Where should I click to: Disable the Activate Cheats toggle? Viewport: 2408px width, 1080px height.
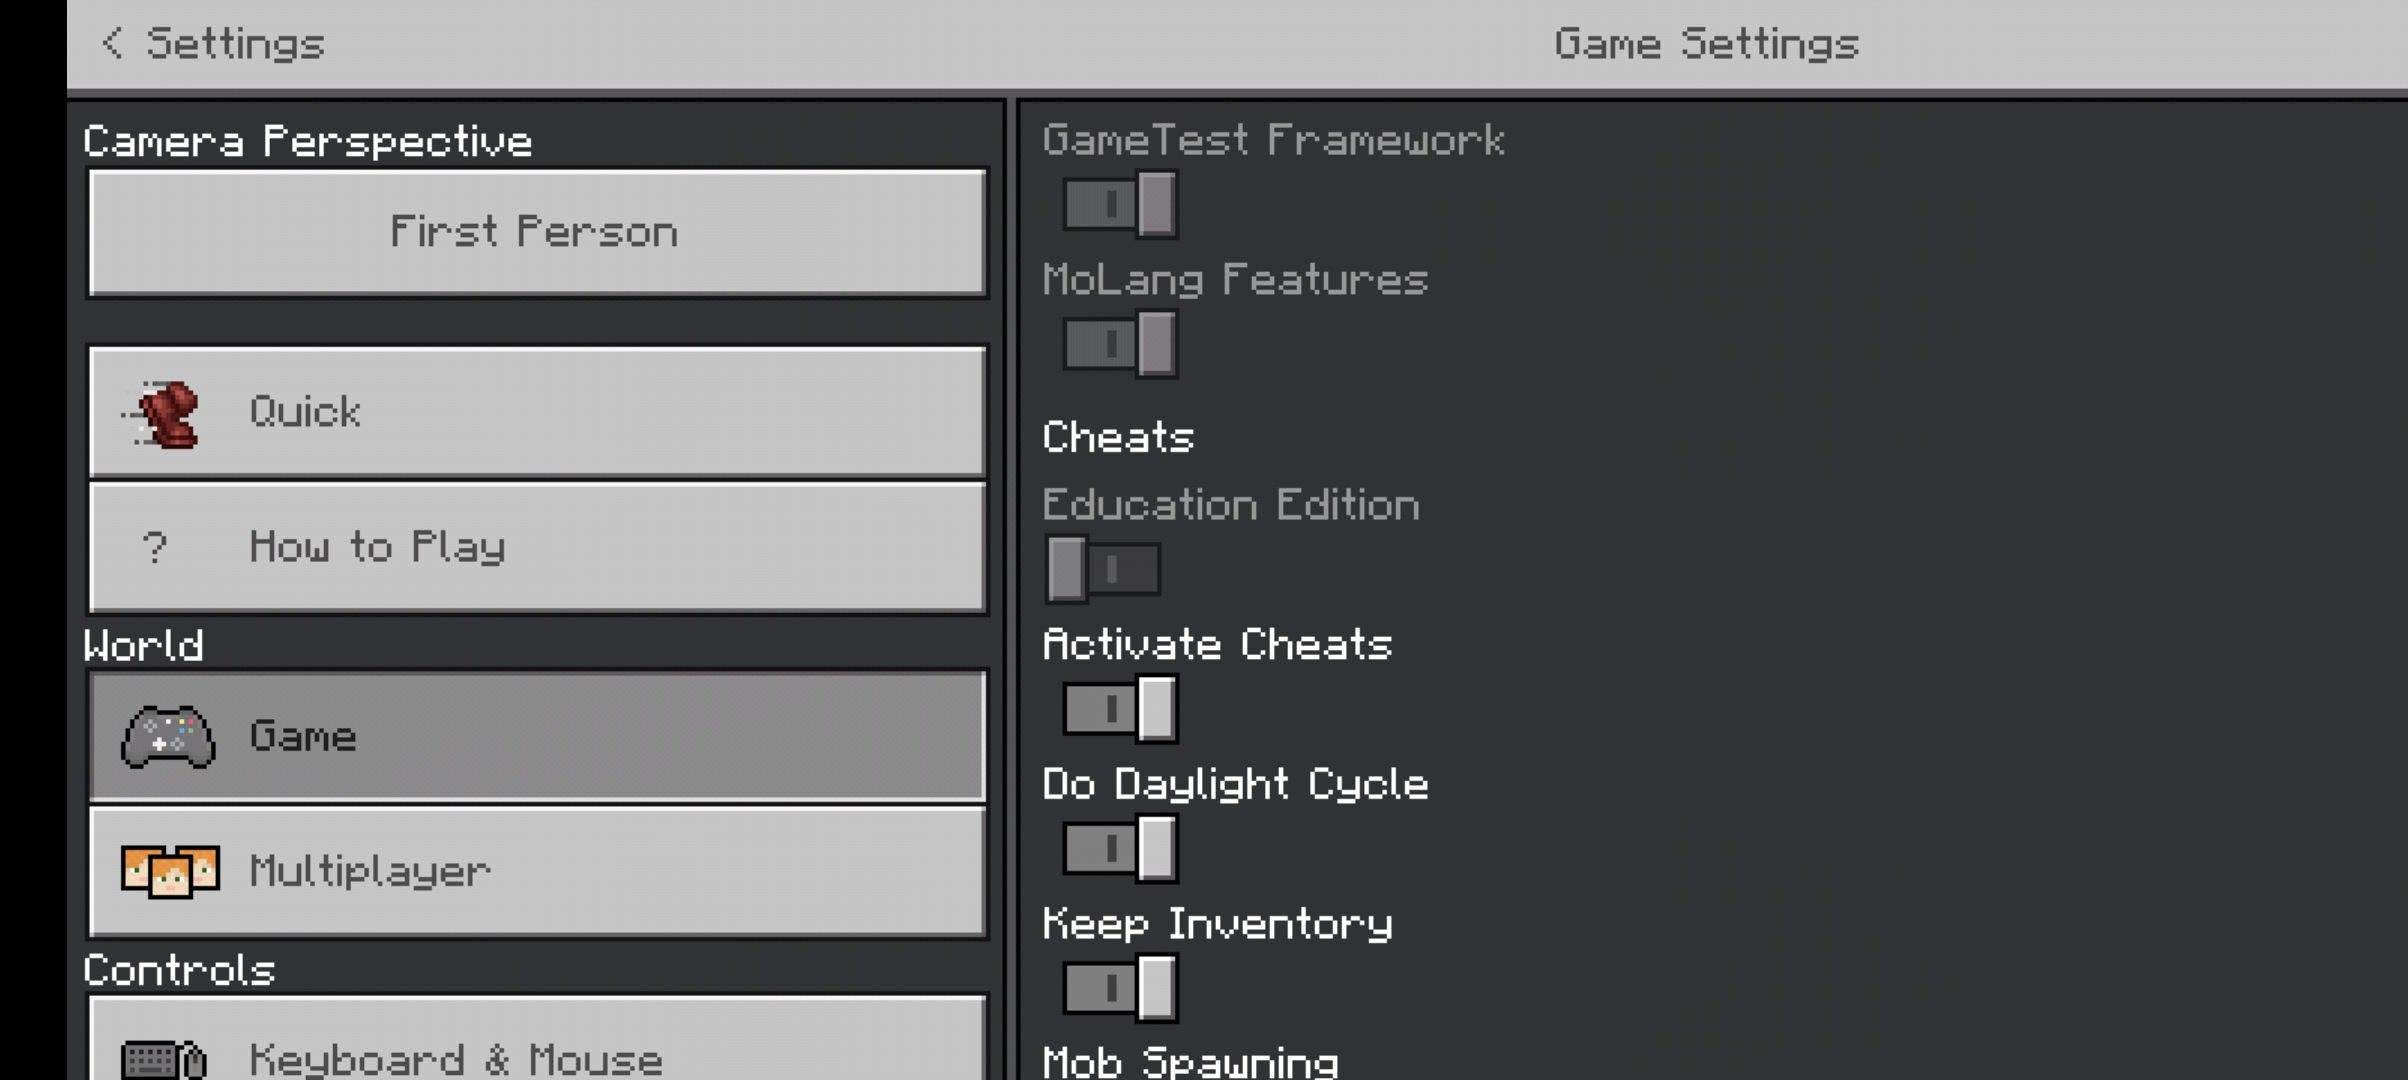[1120, 710]
